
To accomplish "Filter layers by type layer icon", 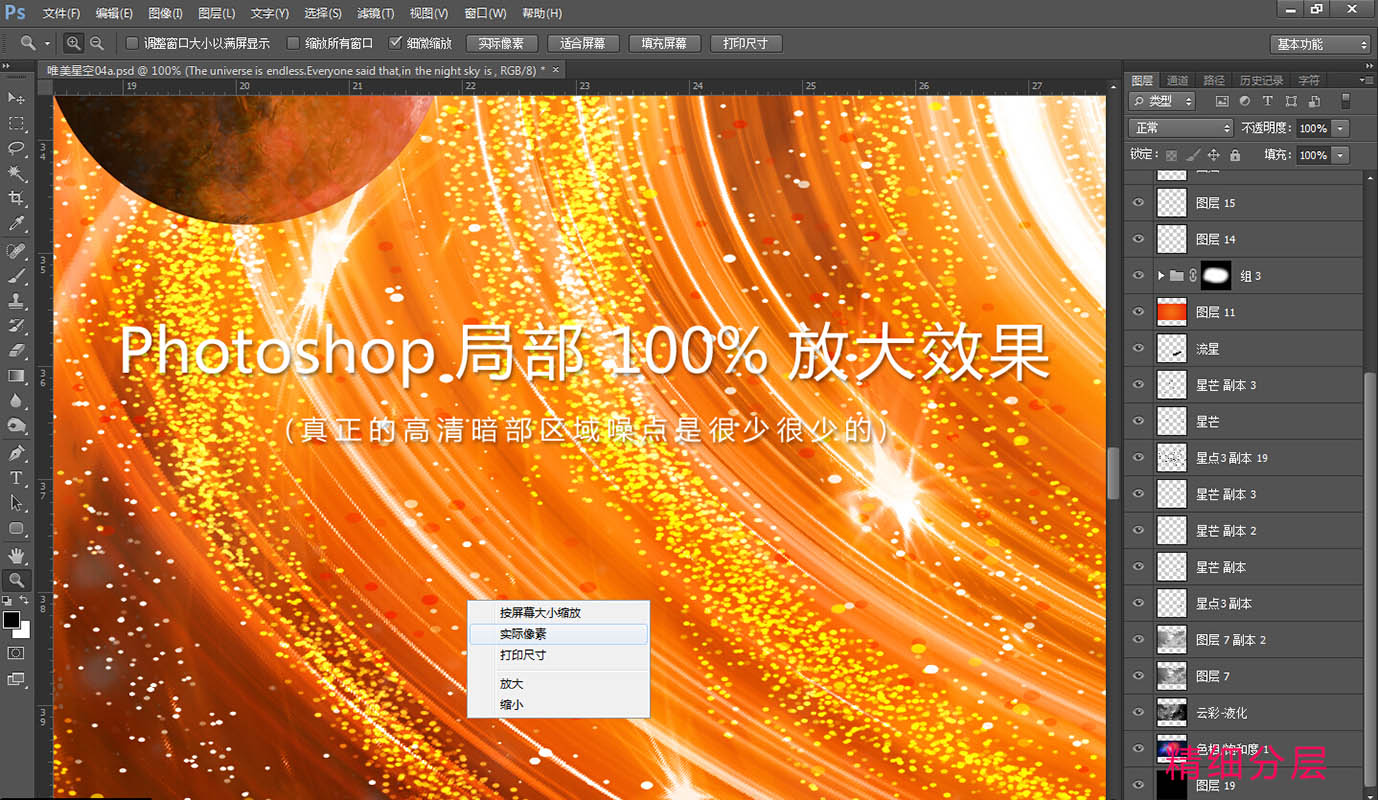I will click(x=1268, y=101).
